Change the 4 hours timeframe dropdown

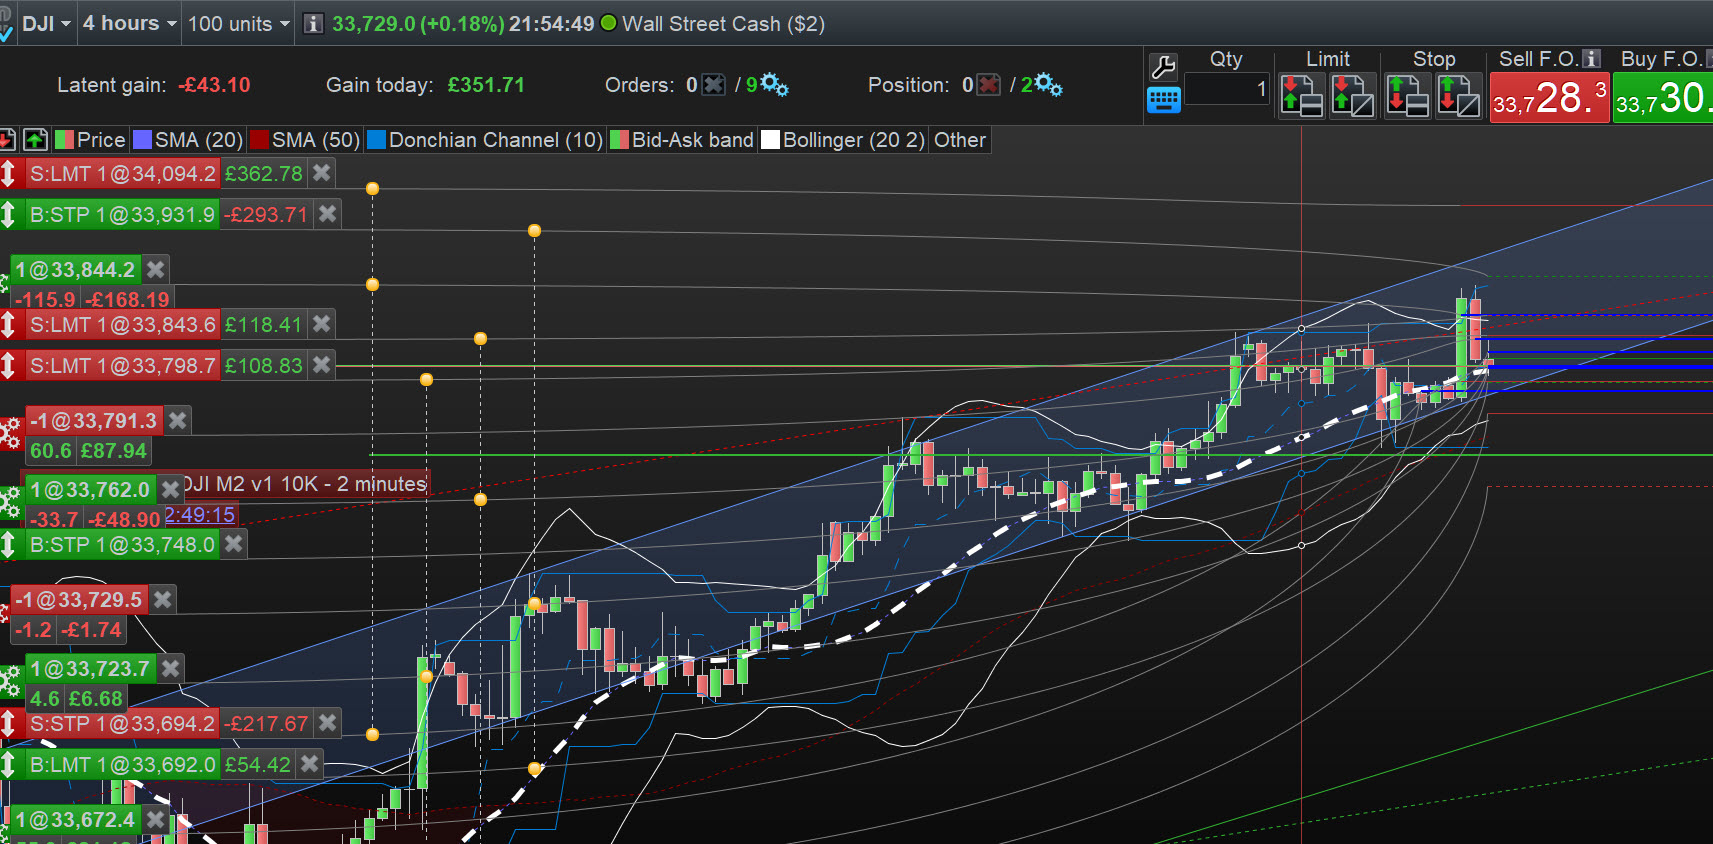[x=129, y=23]
